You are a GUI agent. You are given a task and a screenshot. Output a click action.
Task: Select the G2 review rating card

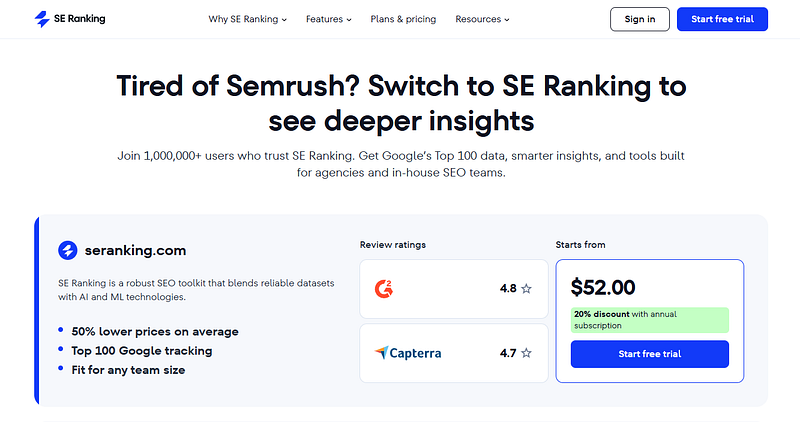pyautogui.click(x=454, y=289)
